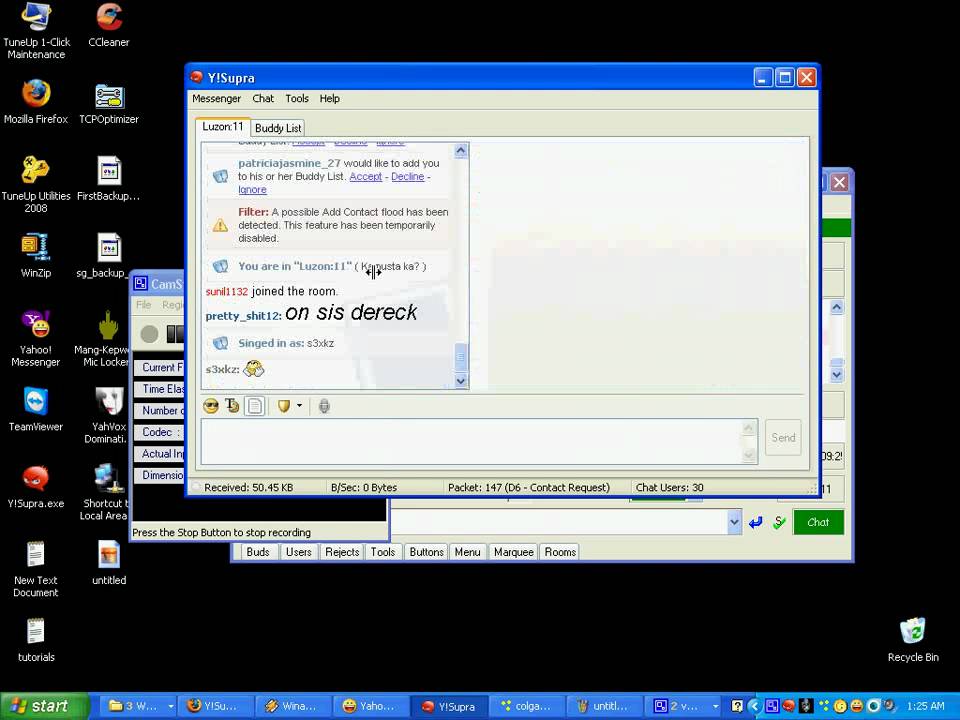Open the Rejects tab
This screenshot has height=720, width=960.
pos(342,552)
